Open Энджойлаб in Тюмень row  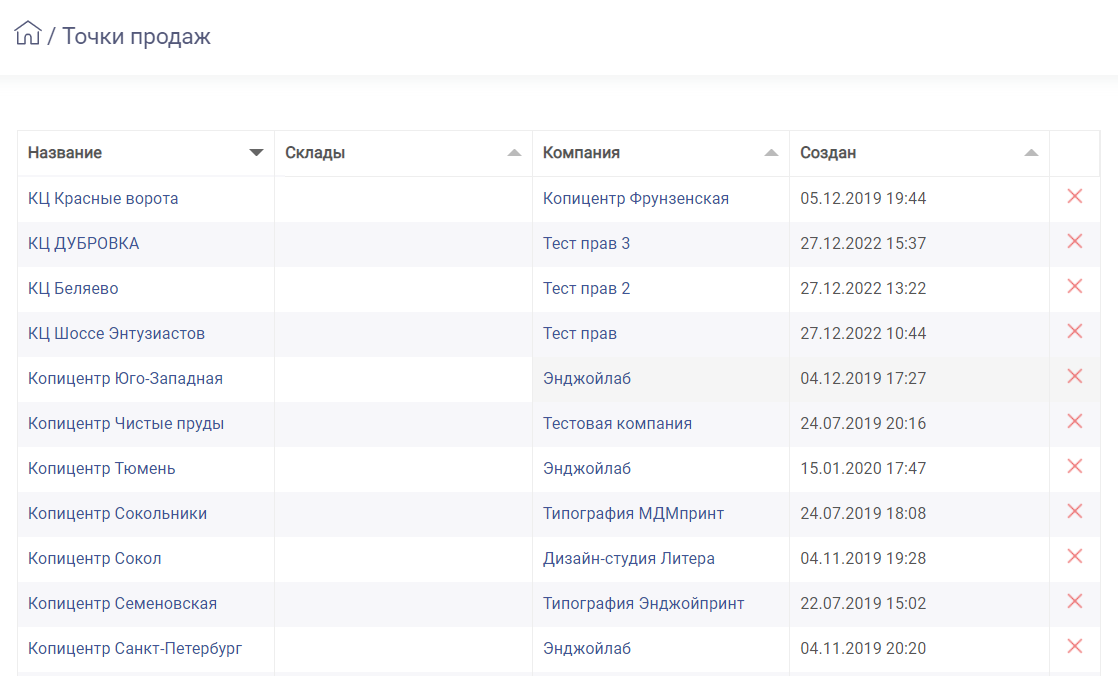[587, 468]
